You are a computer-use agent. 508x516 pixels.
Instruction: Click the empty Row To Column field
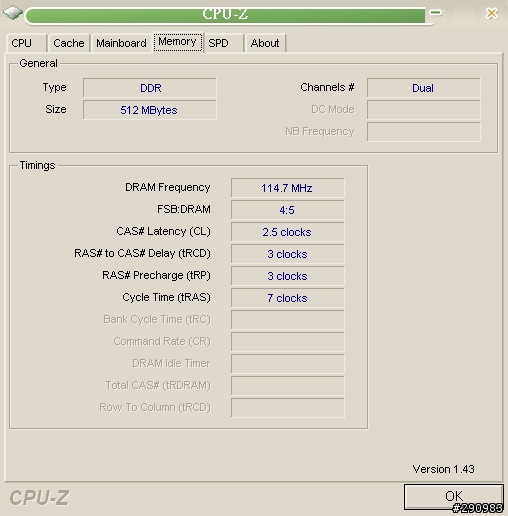[288, 408]
